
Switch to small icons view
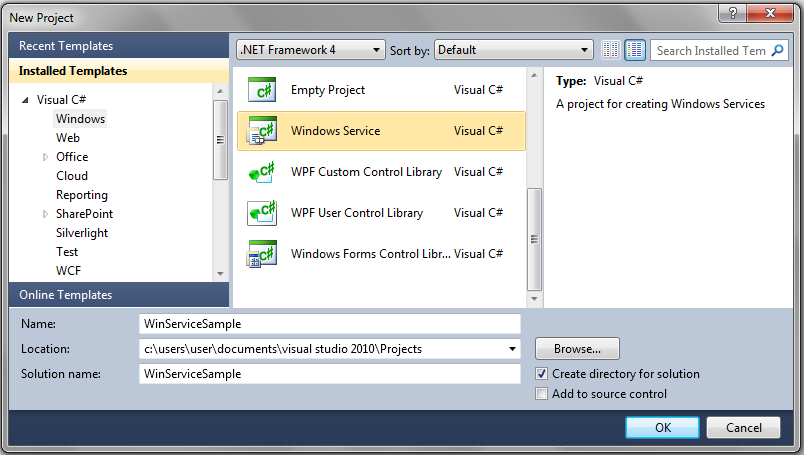click(x=610, y=50)
